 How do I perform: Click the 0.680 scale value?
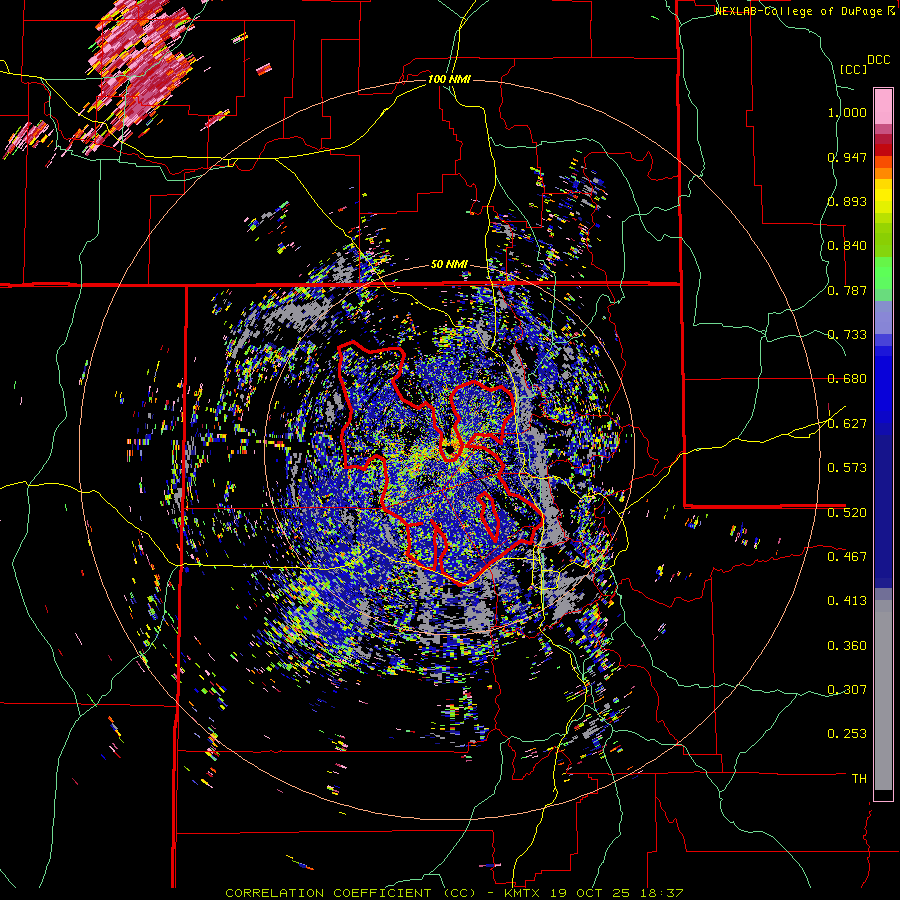(847, 379)
